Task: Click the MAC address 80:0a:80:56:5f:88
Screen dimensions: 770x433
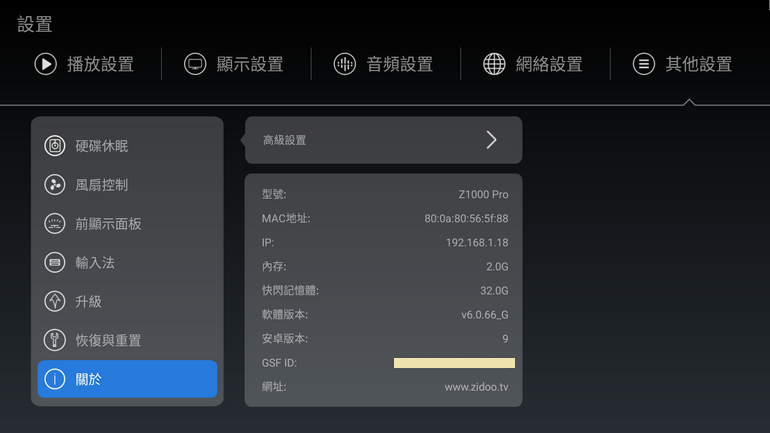Action: [467, 218]
